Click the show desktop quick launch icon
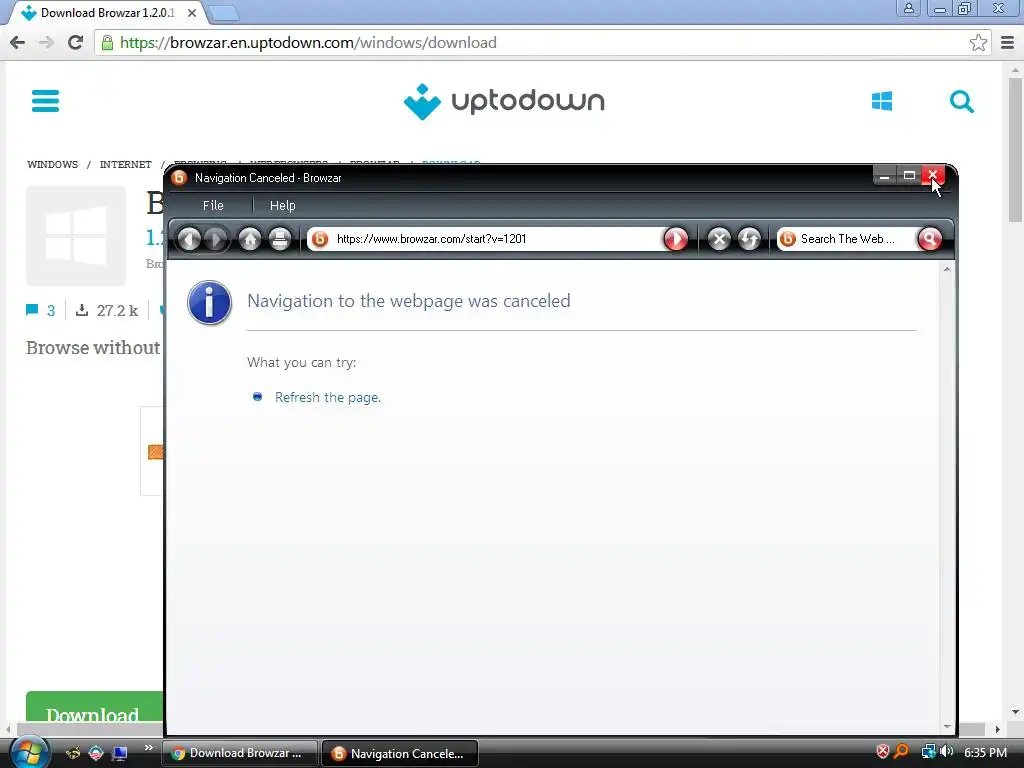This screenshot has height=768, width=1024. click(x=120, y=753)
